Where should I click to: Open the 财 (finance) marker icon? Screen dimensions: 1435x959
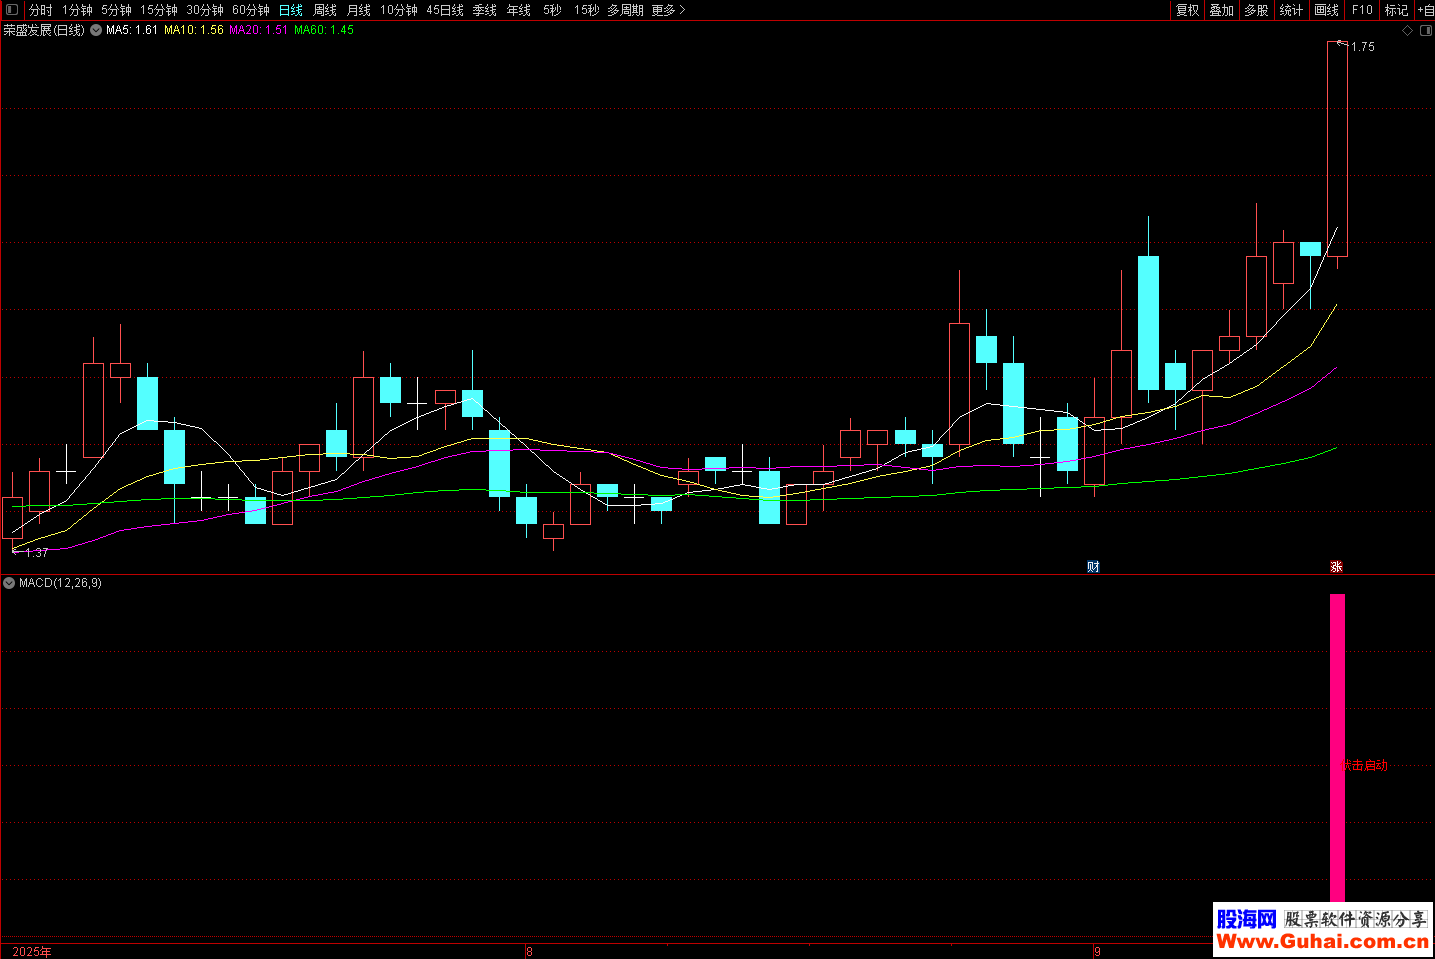click(1093, 567)
